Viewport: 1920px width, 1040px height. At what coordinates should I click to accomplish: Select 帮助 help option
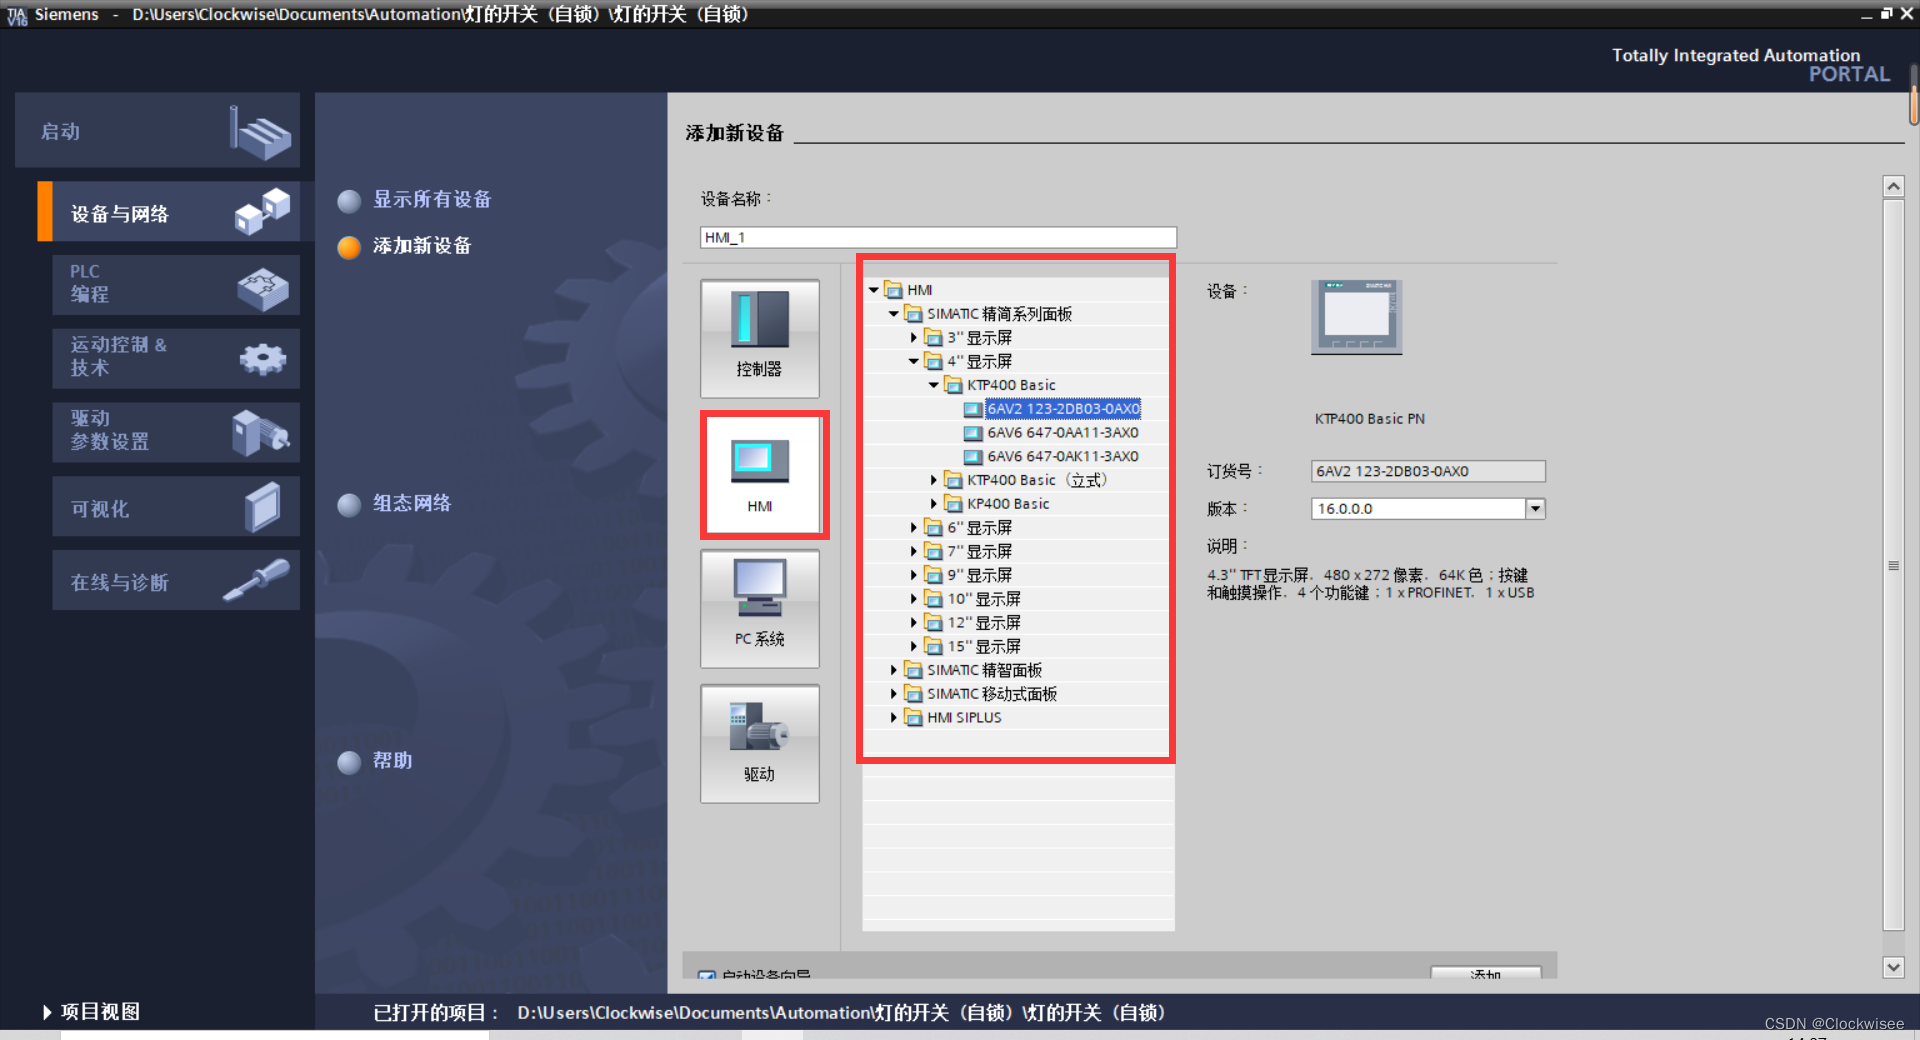376,761
